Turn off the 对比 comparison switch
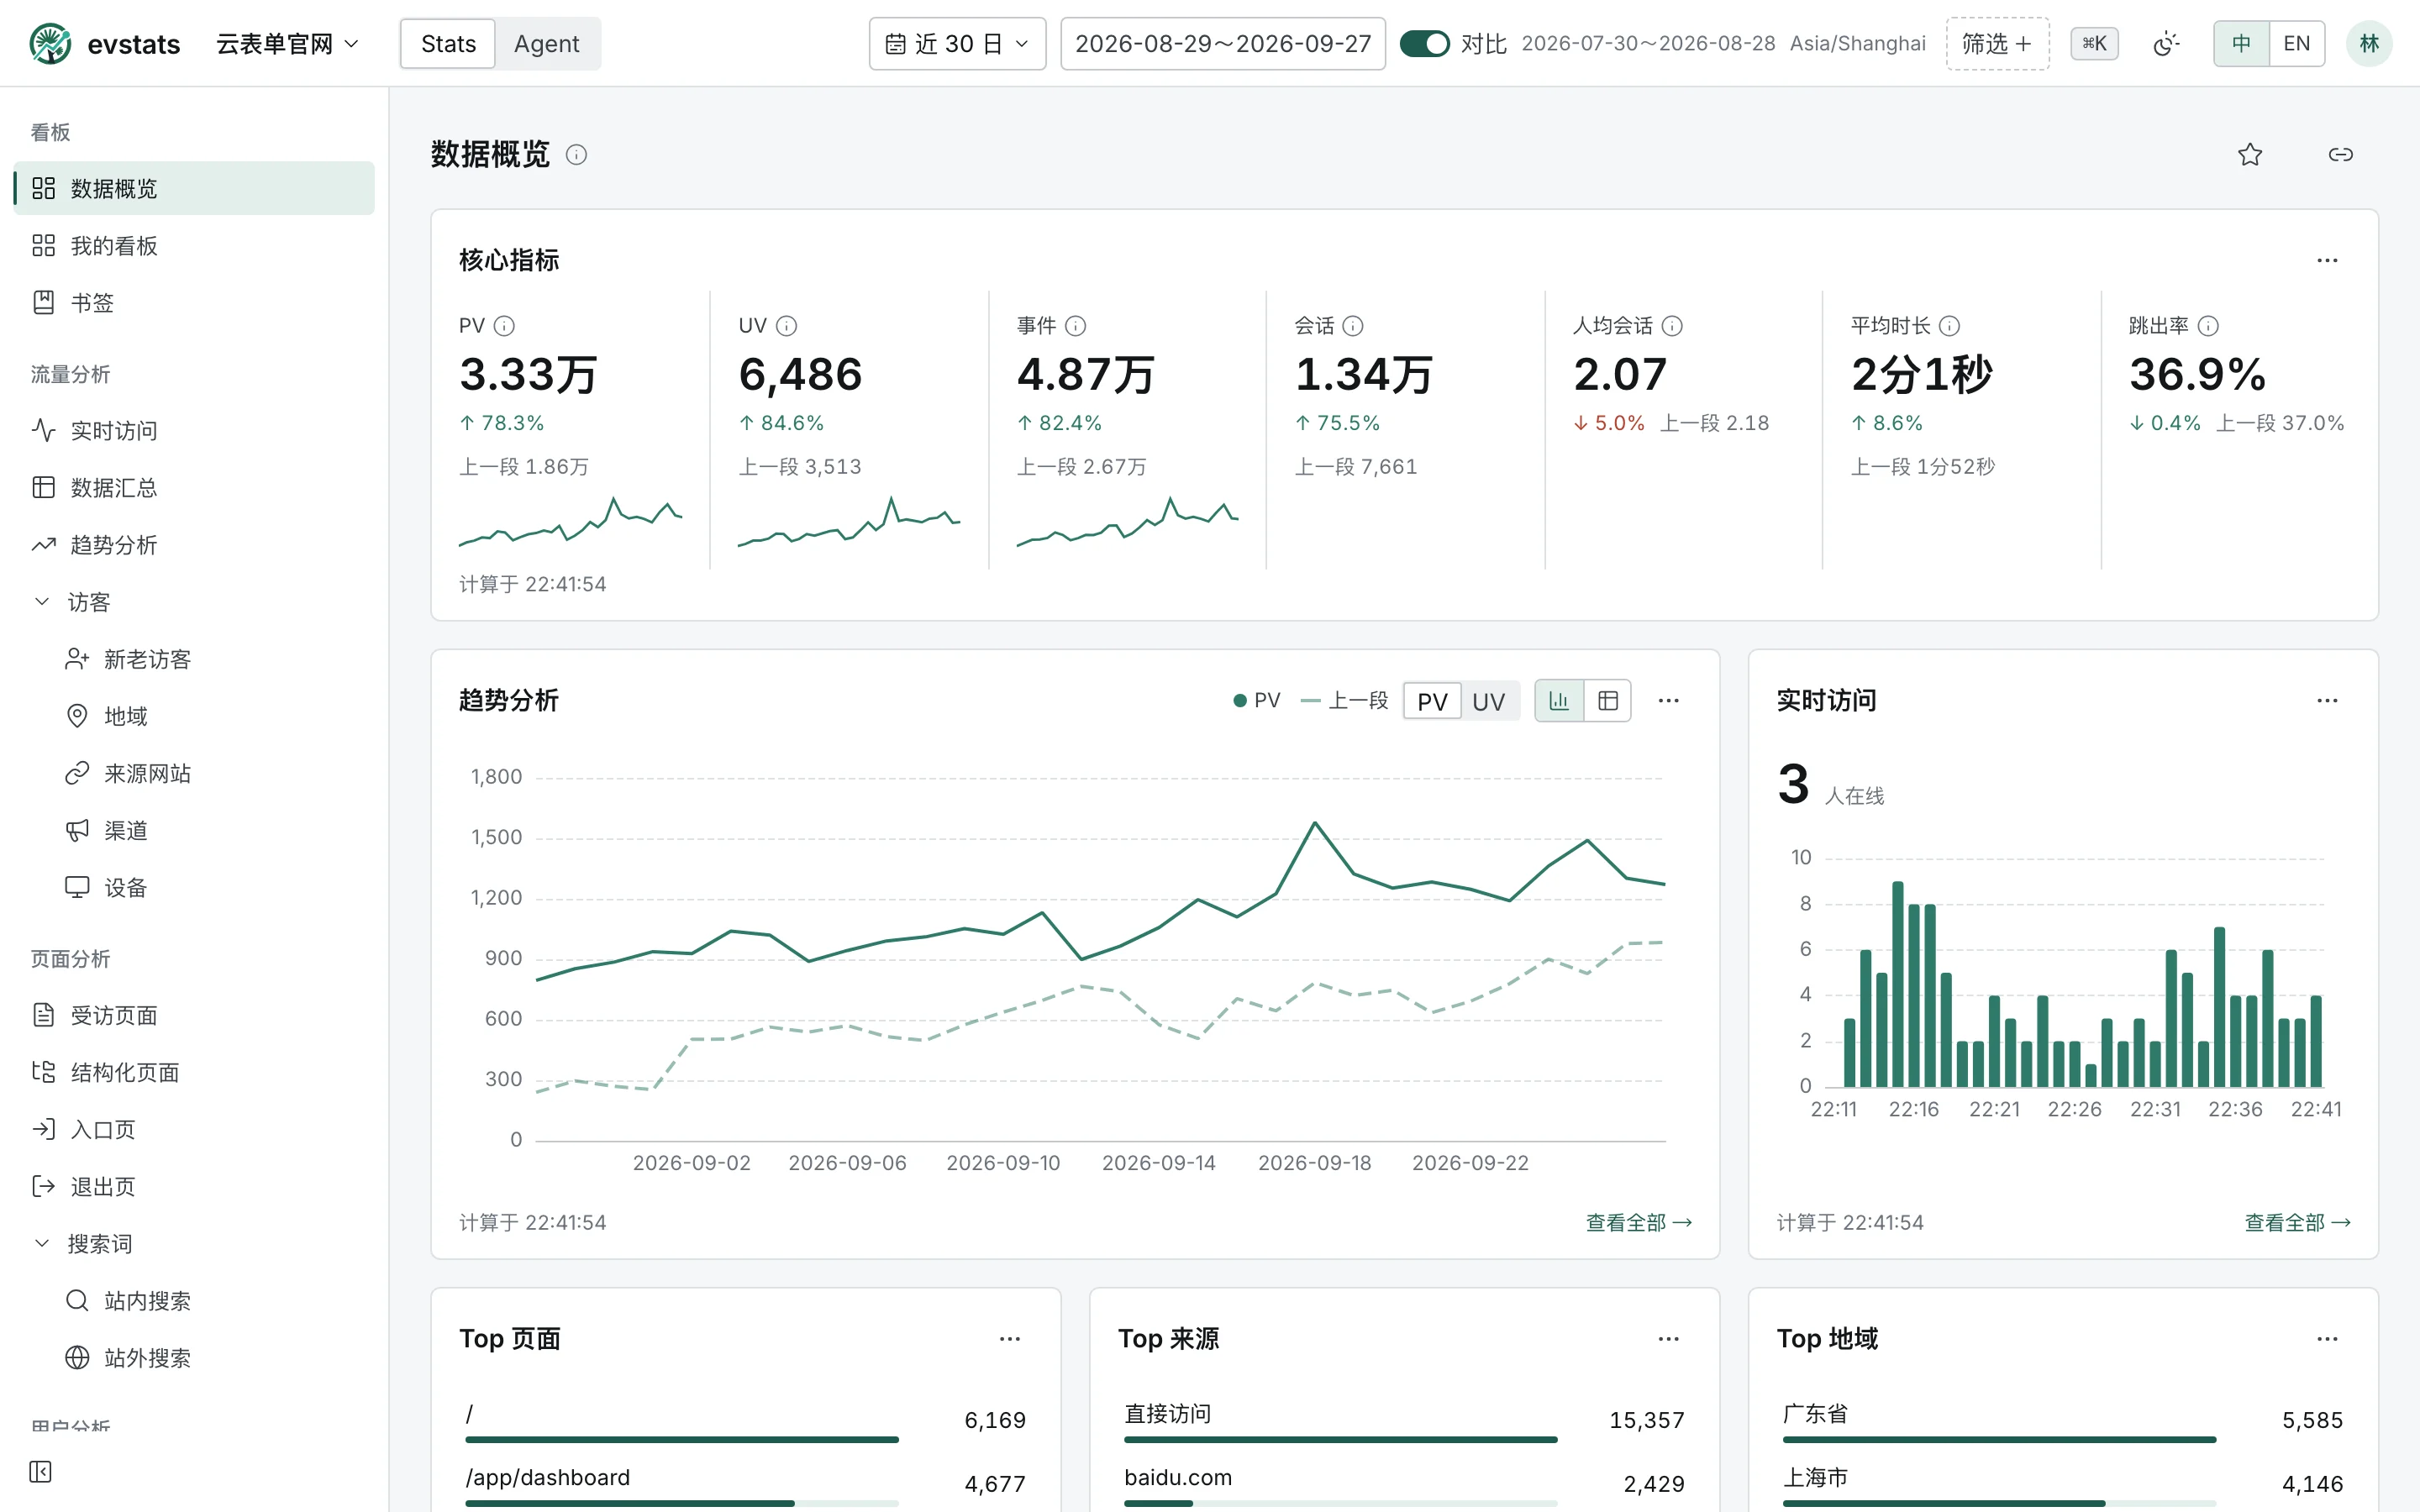The width and height of the screenshot is (2420, 1512). click(1424, 44)
